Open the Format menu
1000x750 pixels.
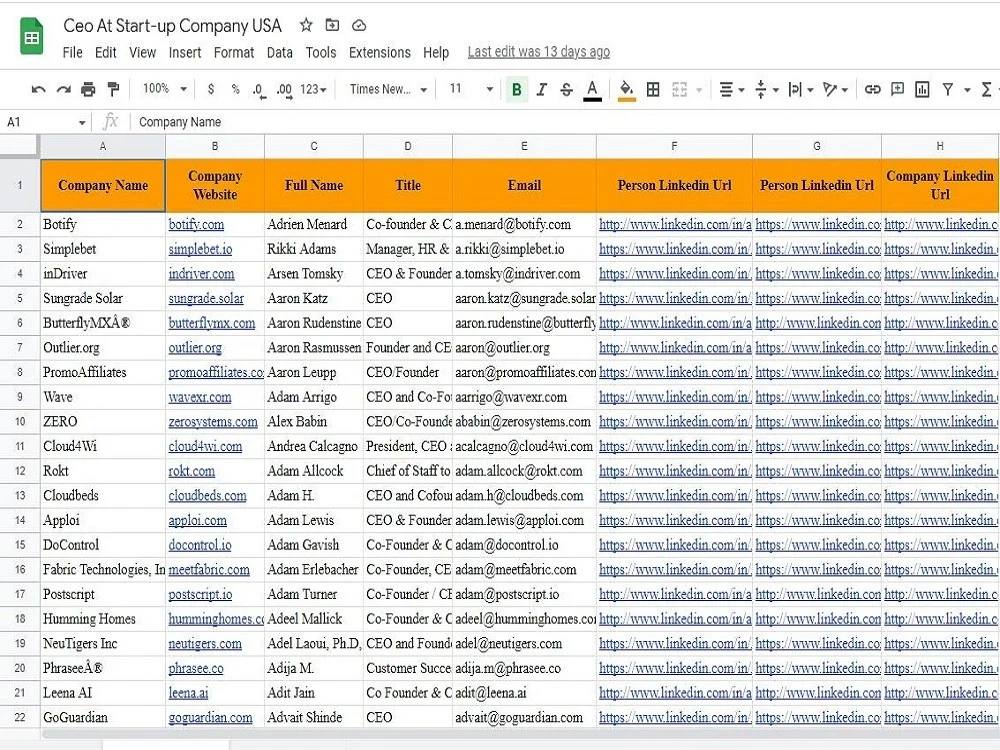coord(233,52)
